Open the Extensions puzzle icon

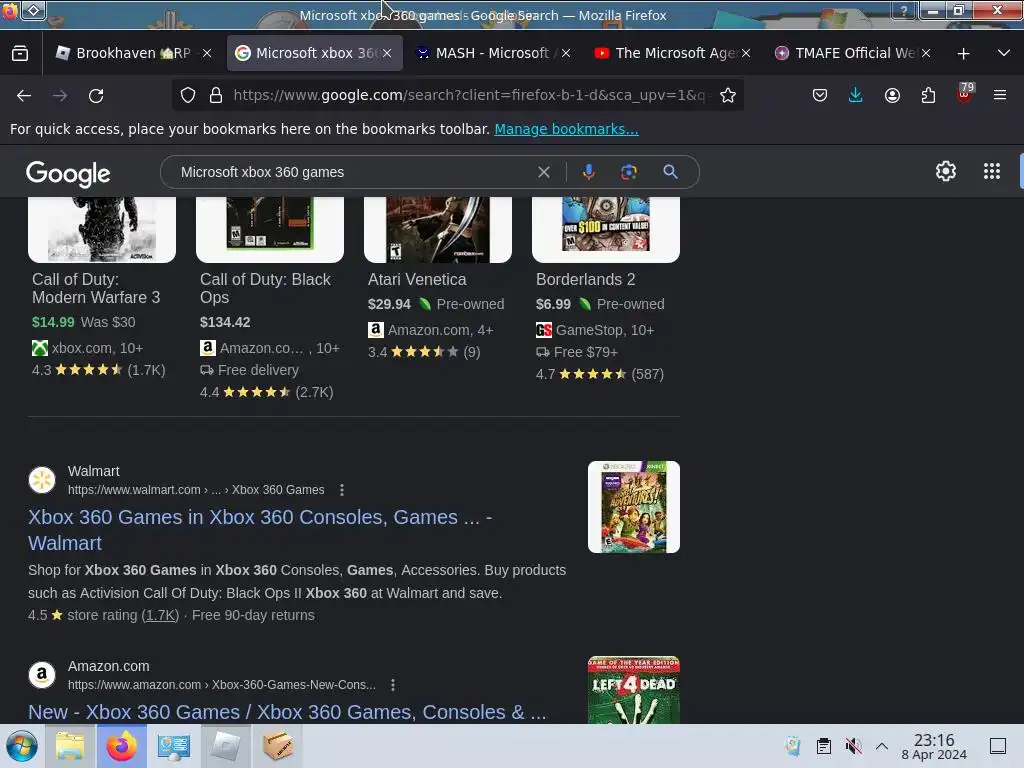tap(928, 95)
